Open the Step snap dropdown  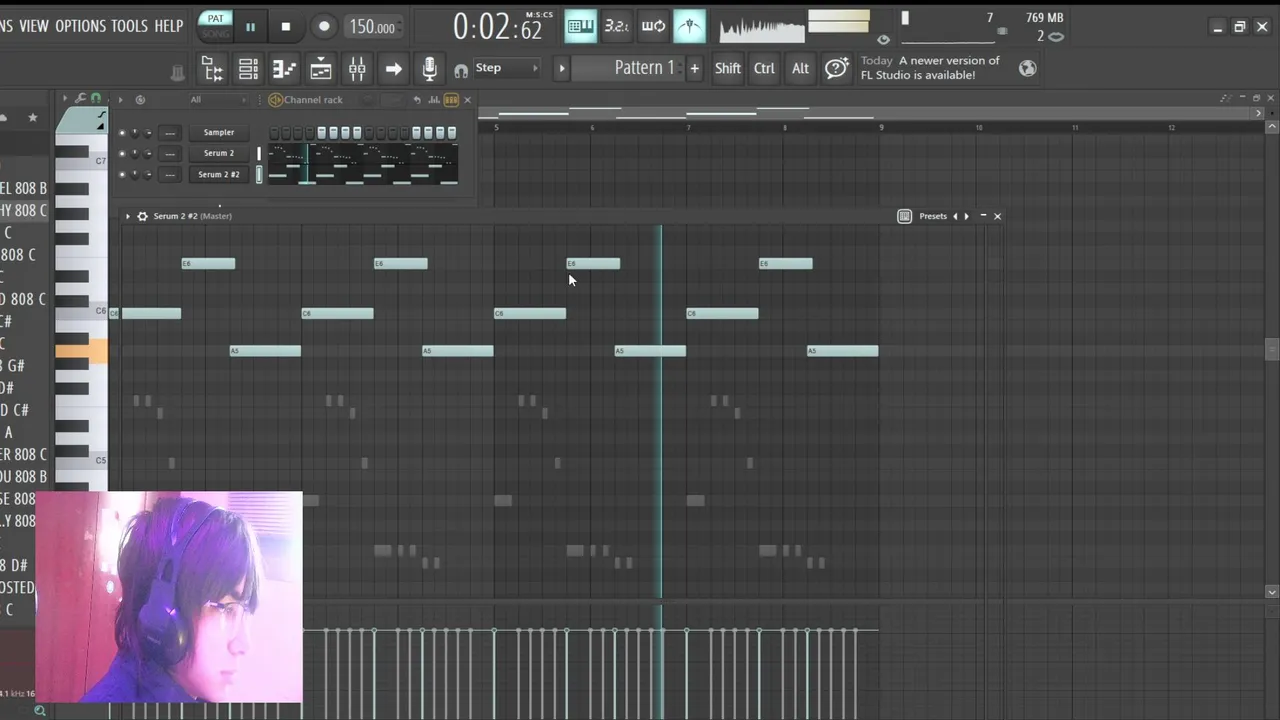coord(506,68)
